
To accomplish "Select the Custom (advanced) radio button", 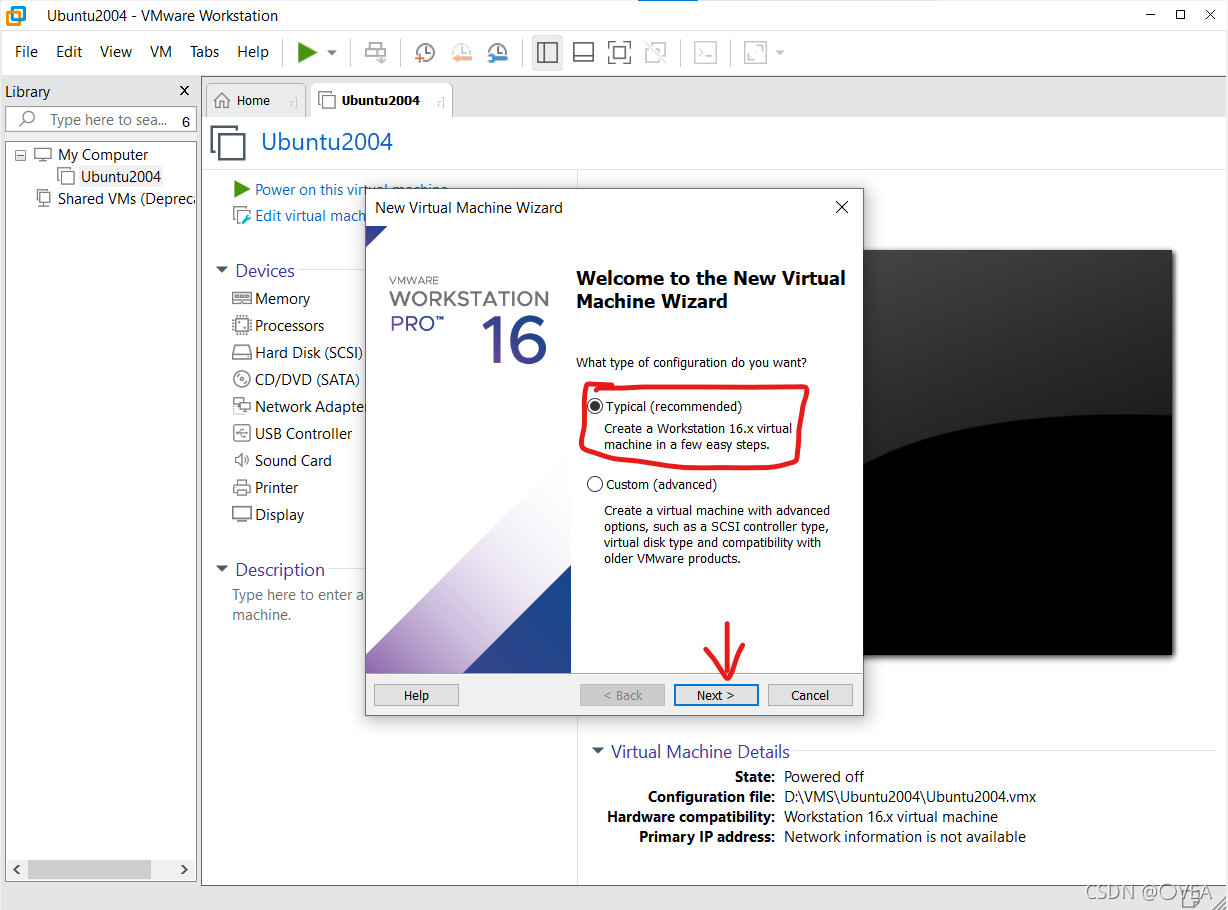I will pyautogui.click(x=596, y=485).
